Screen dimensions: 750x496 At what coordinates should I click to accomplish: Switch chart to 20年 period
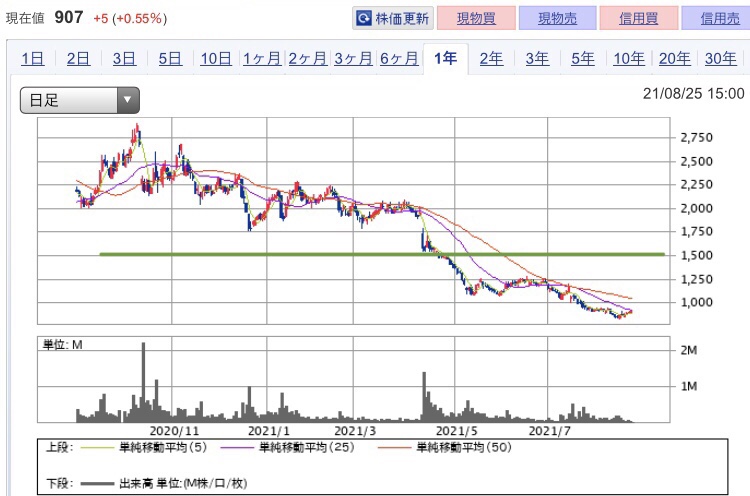pyautogui.click(x=675, y=59)
